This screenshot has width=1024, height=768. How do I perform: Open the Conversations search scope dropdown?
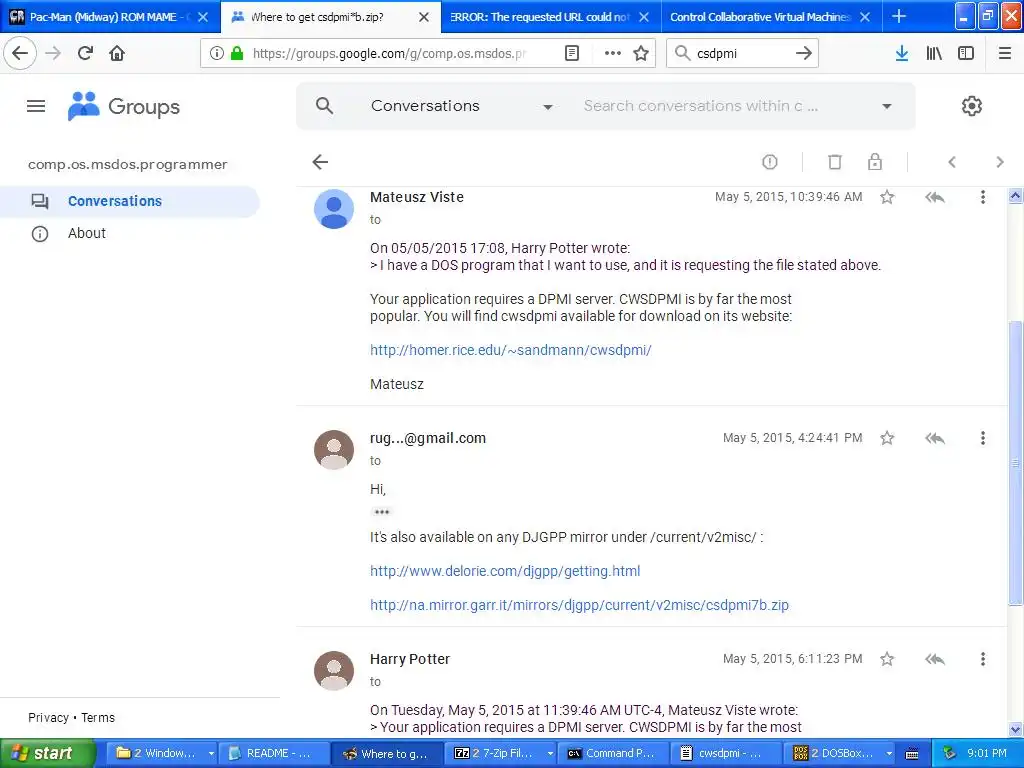coord(462,106)
